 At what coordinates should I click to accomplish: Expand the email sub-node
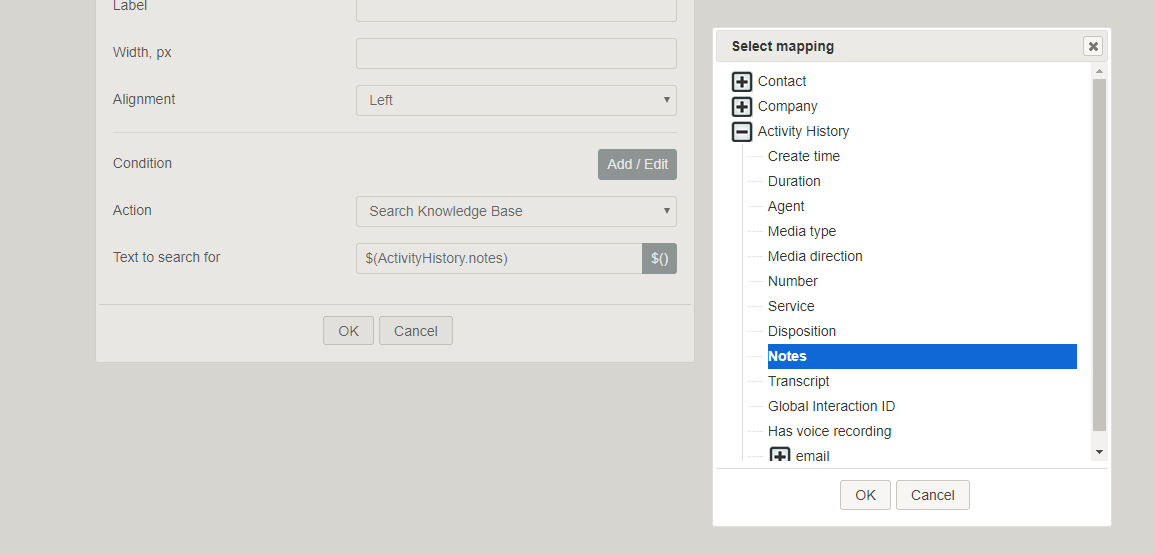pyautogui.click(x=780, y=456)
